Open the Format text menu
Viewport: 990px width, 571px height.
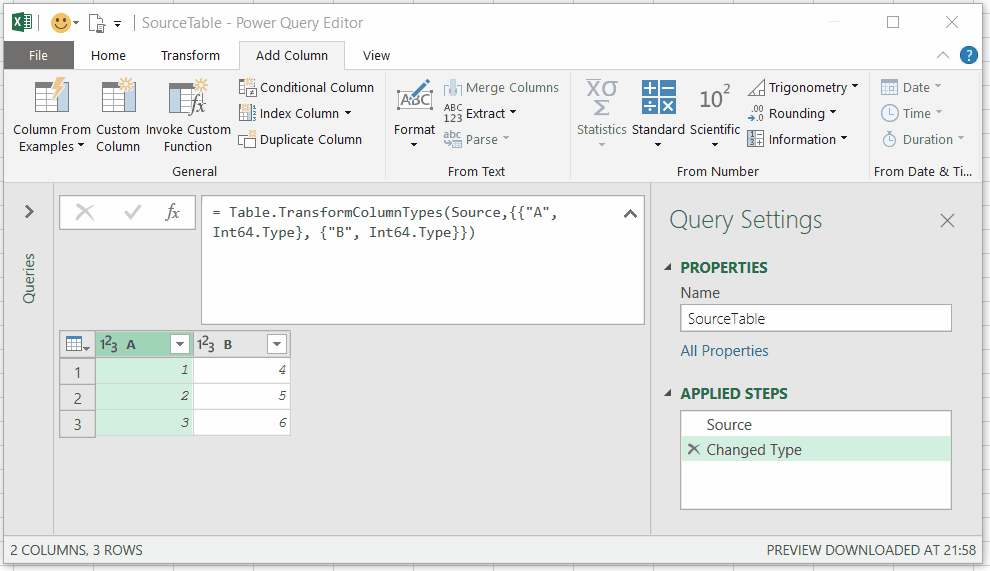[414, 114]
